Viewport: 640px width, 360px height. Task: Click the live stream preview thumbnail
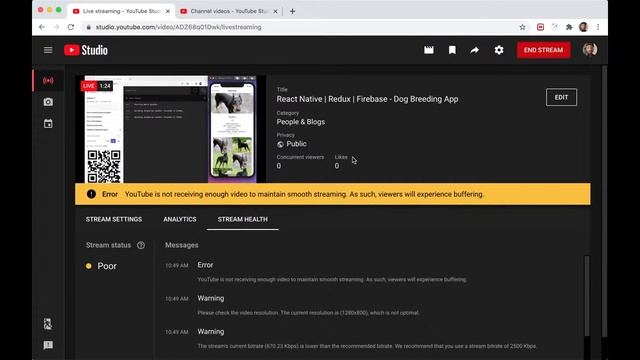click(171, 129)
